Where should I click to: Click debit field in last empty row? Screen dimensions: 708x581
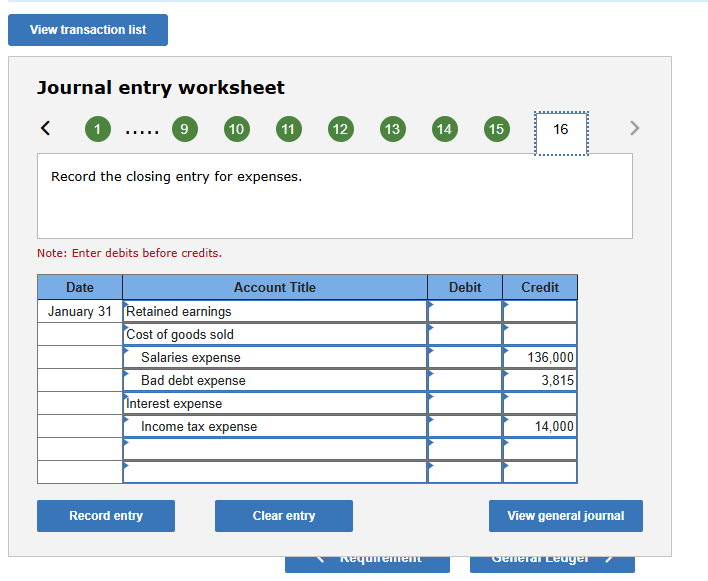[465, 472]
